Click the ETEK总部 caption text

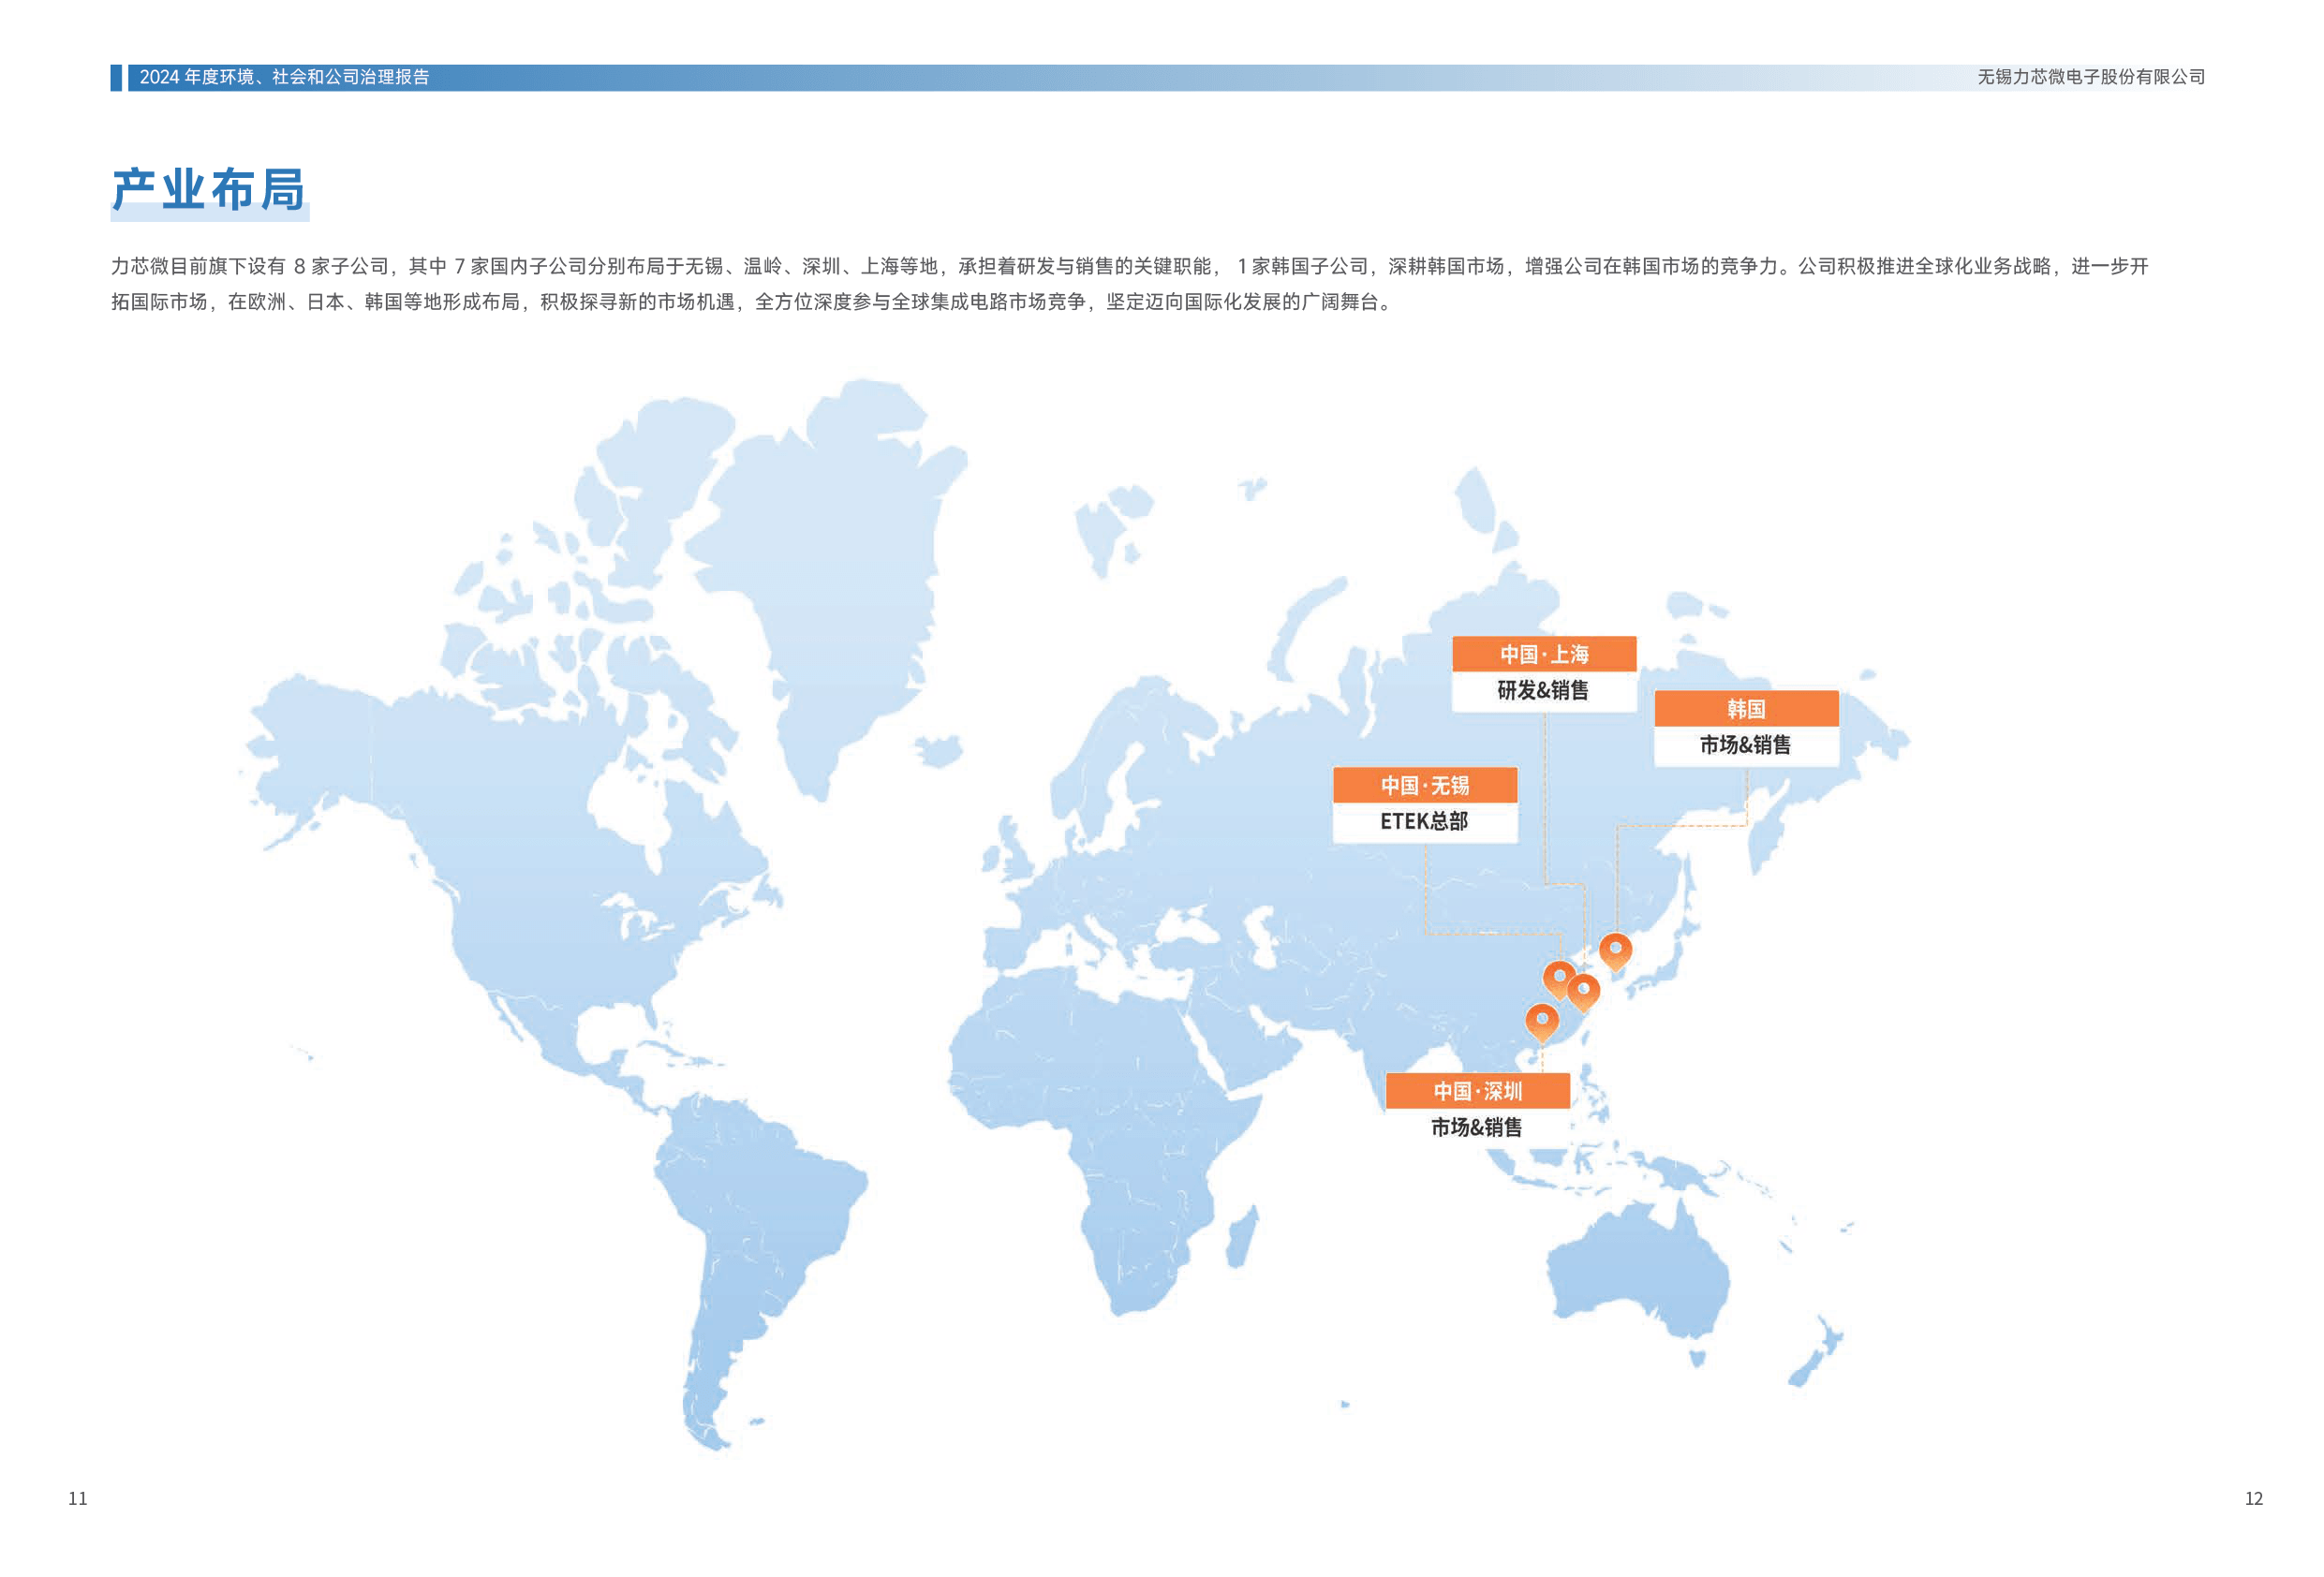click(x=1424, y=821)
